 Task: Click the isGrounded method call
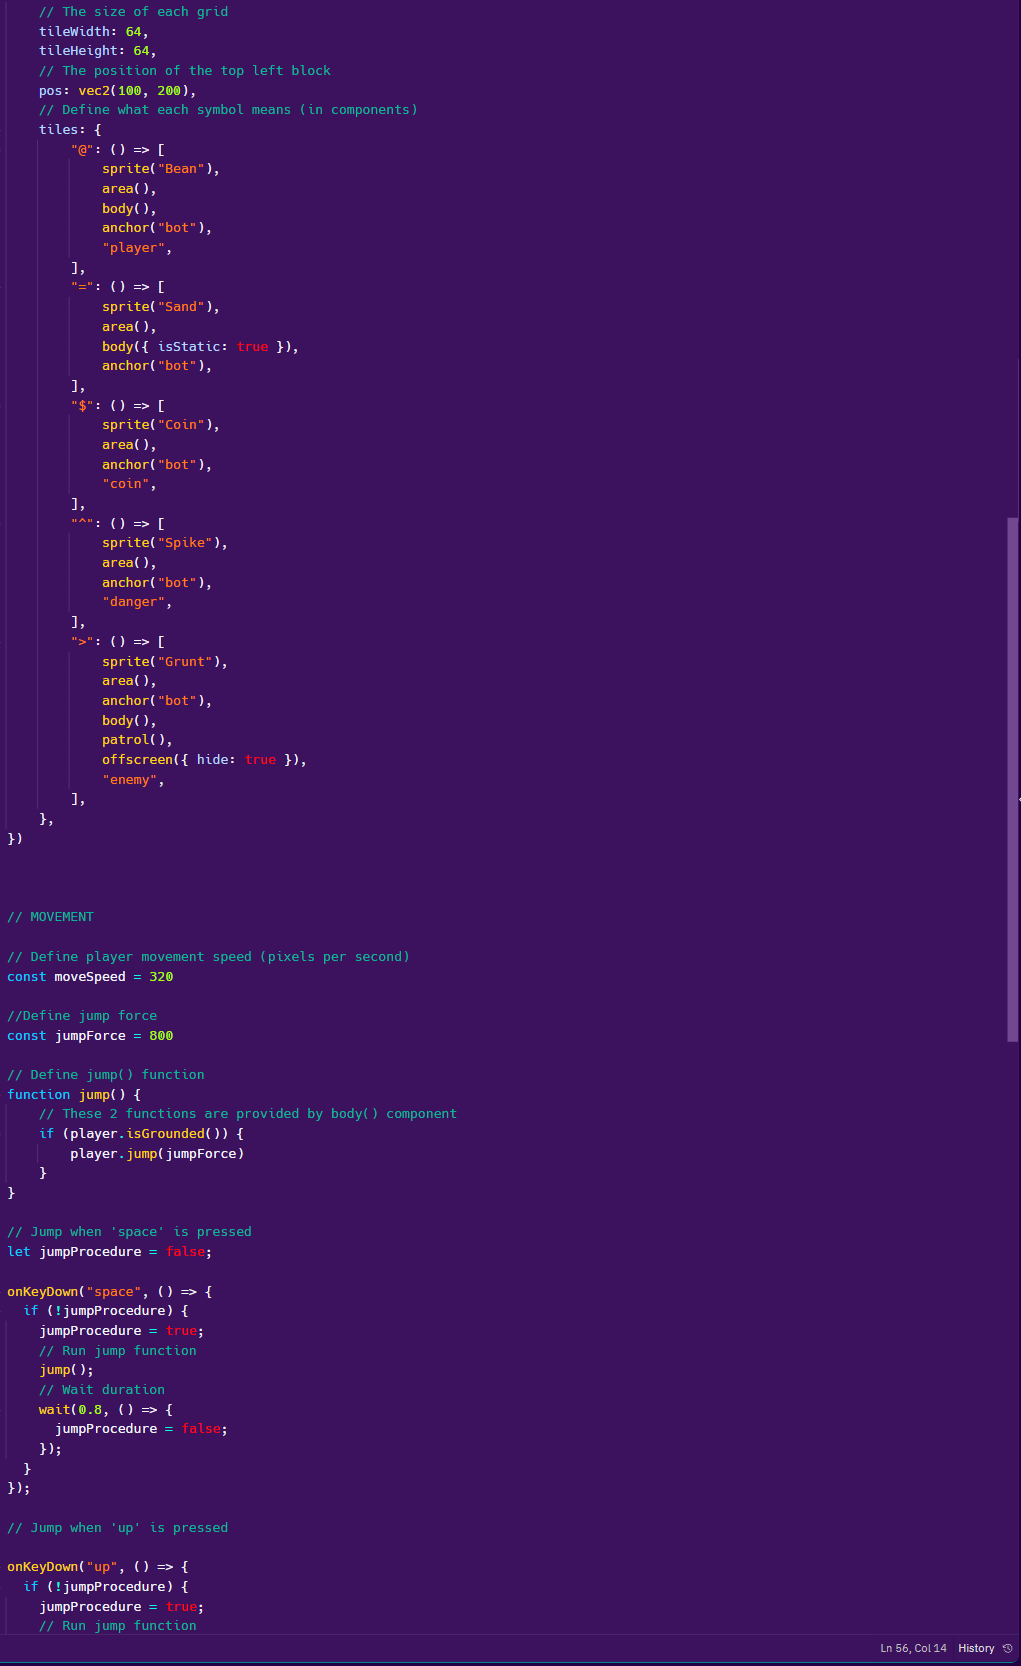(x=165, y=1134)
